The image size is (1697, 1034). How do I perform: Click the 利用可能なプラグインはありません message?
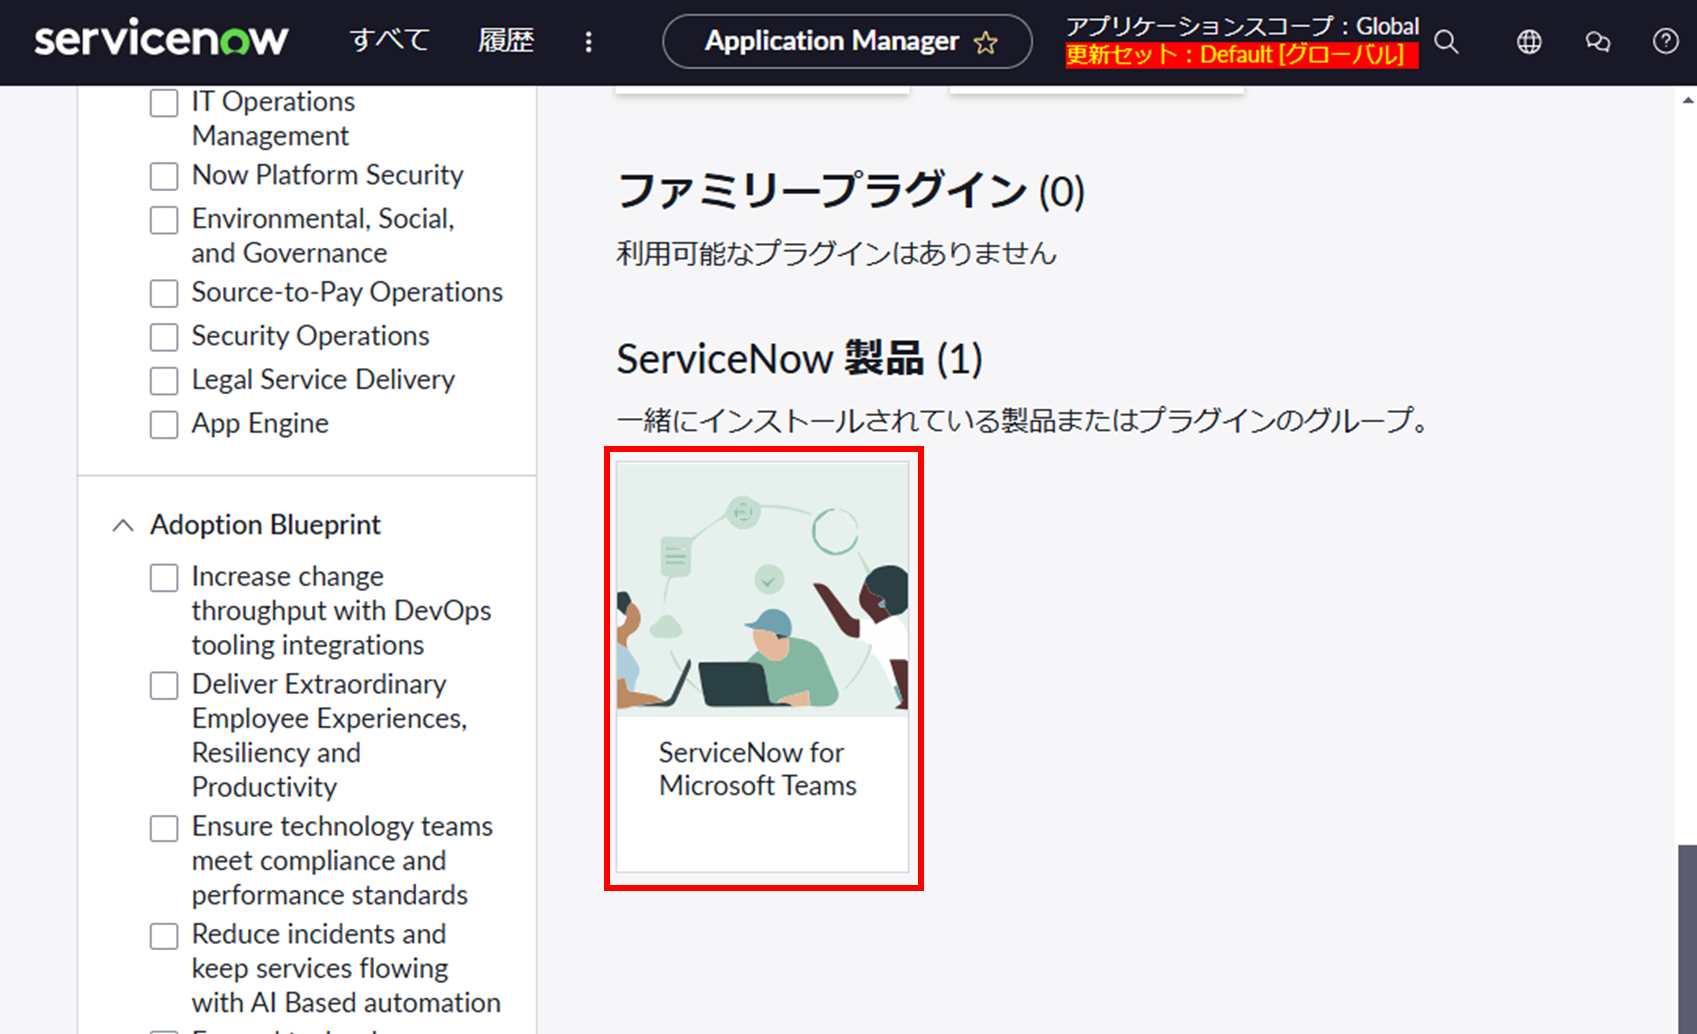837,253
